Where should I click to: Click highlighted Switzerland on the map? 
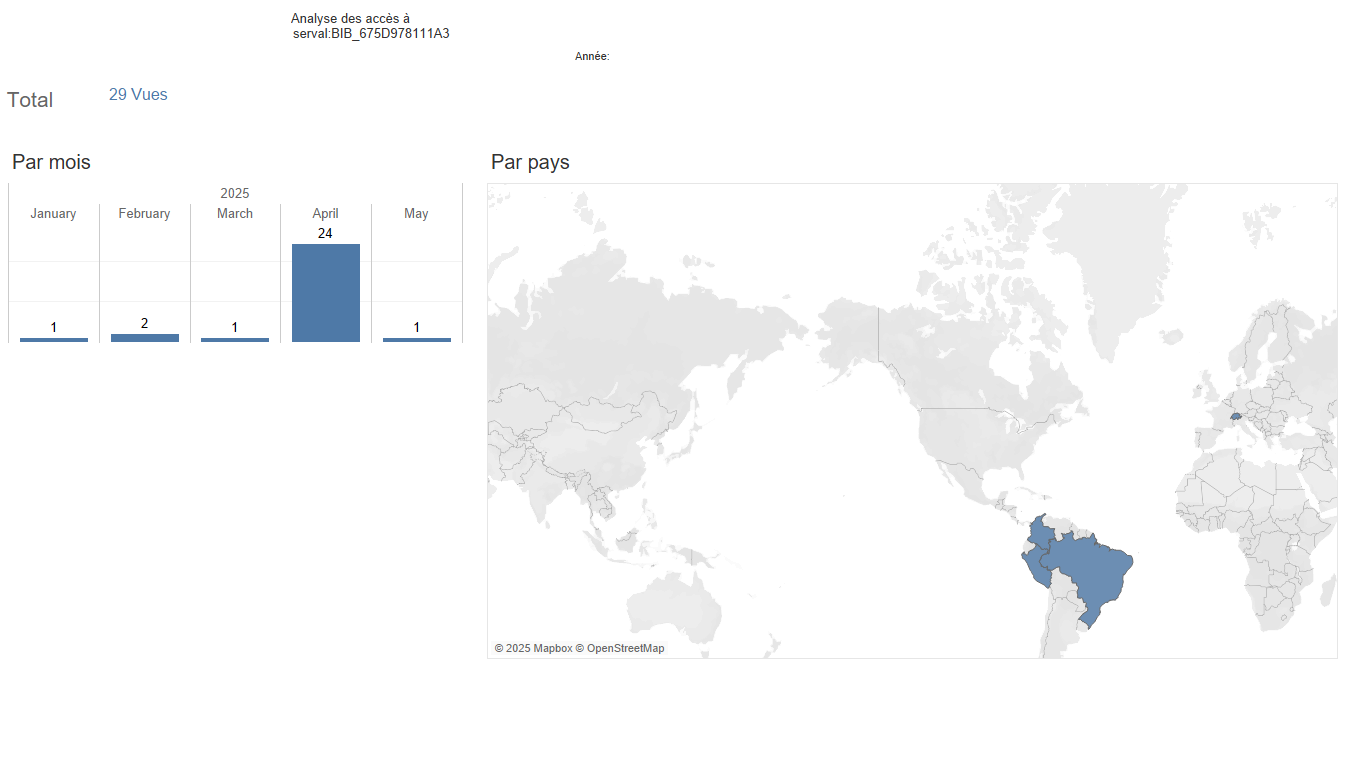tap(1236, 417)
